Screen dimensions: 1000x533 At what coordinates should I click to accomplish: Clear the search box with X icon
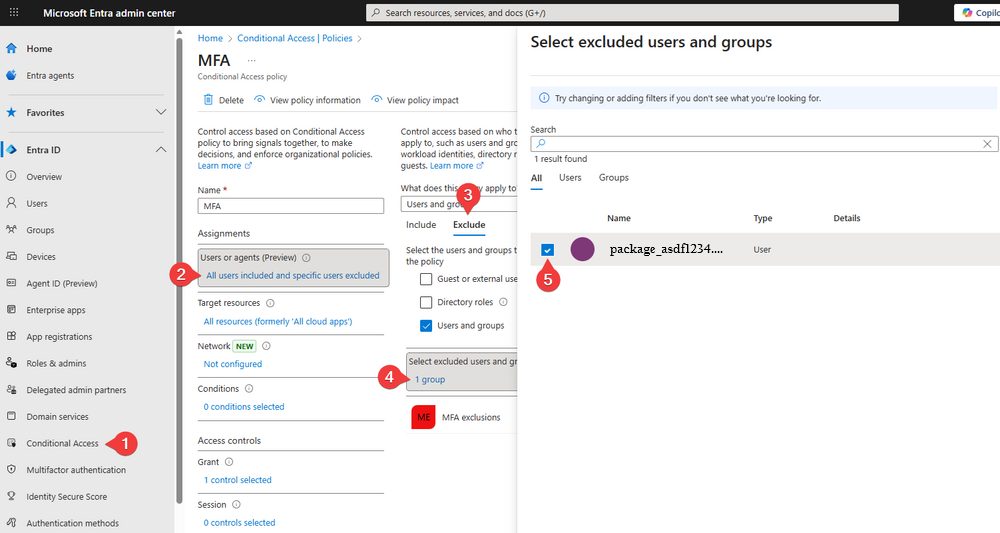(987, 144)
